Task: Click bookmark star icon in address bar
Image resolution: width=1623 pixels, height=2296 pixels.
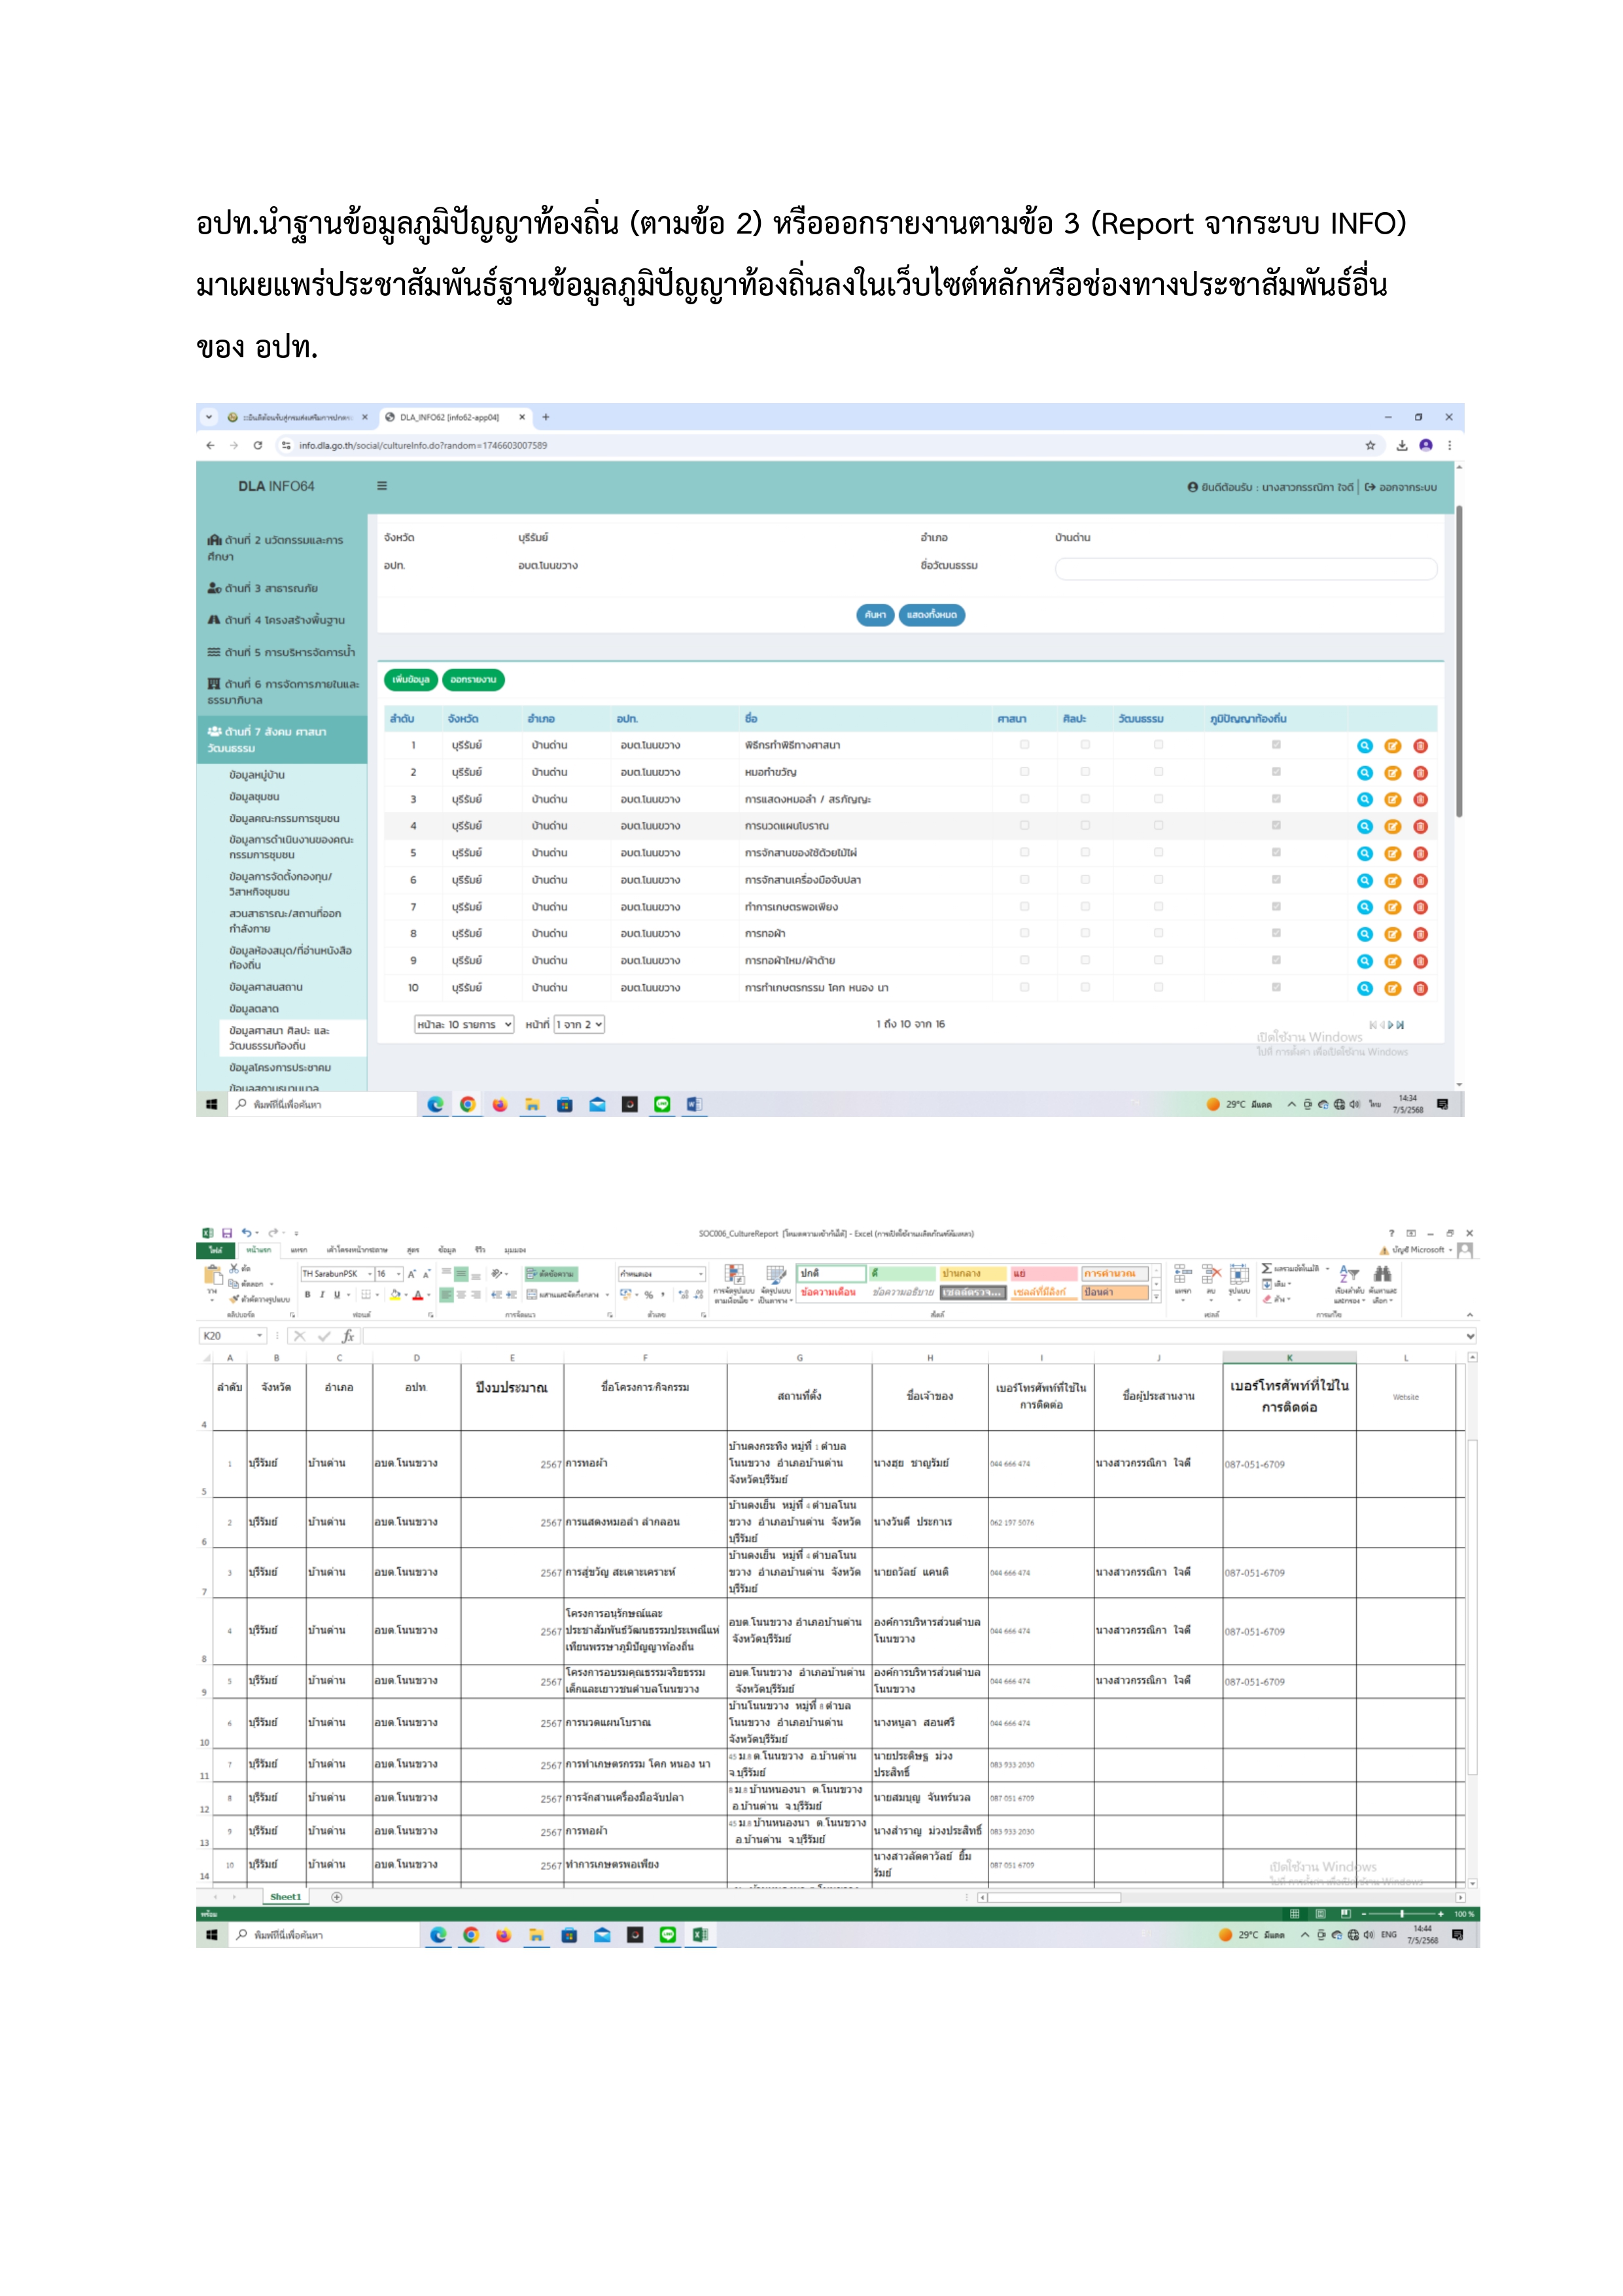Action: click(1370, 446)
